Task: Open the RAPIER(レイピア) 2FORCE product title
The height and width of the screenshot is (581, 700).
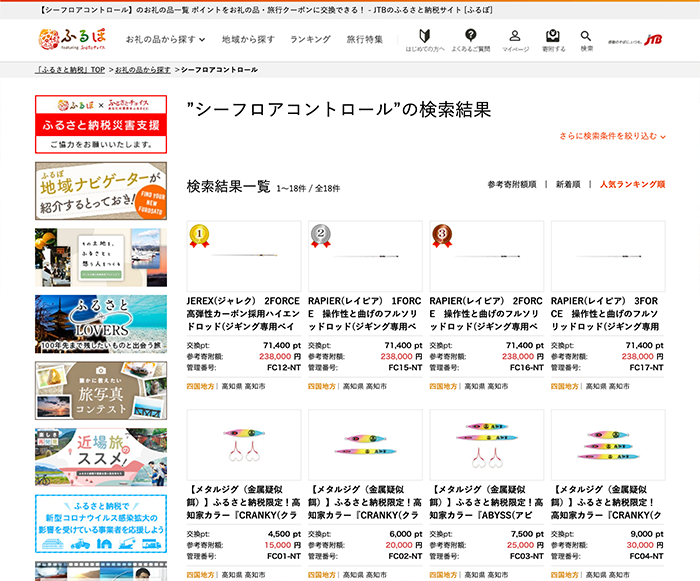Action: point(487,313)
